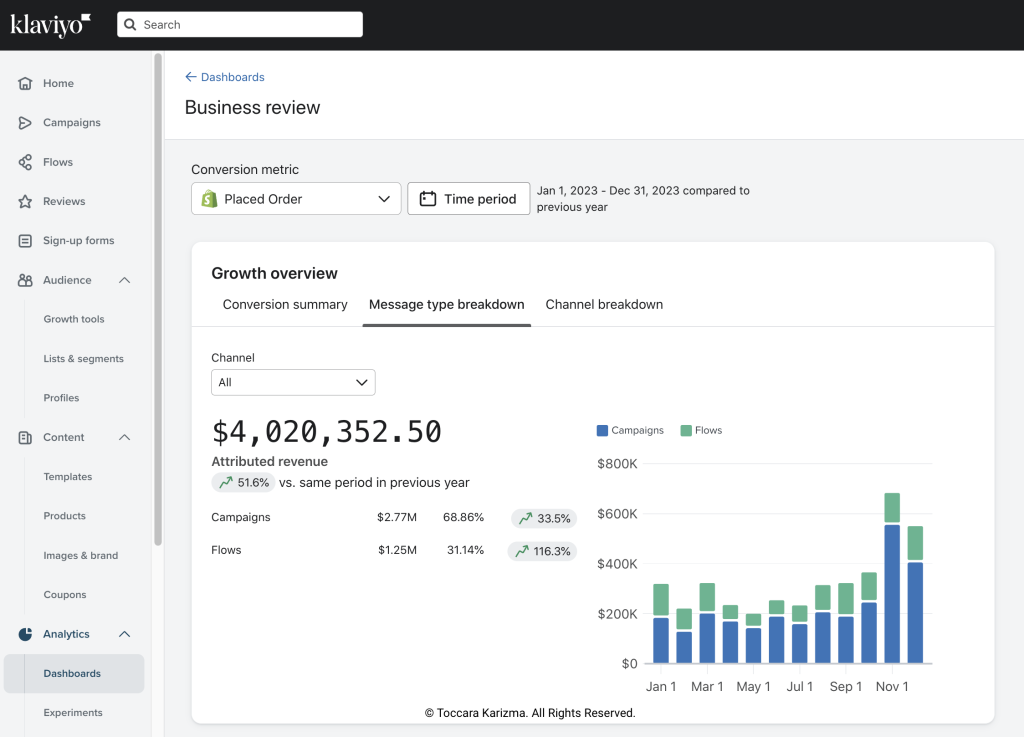The width and height of the screenshot is (1024, 737).
Task: Open Lists & segments in sidebar
Action: (x=83, y=359)
